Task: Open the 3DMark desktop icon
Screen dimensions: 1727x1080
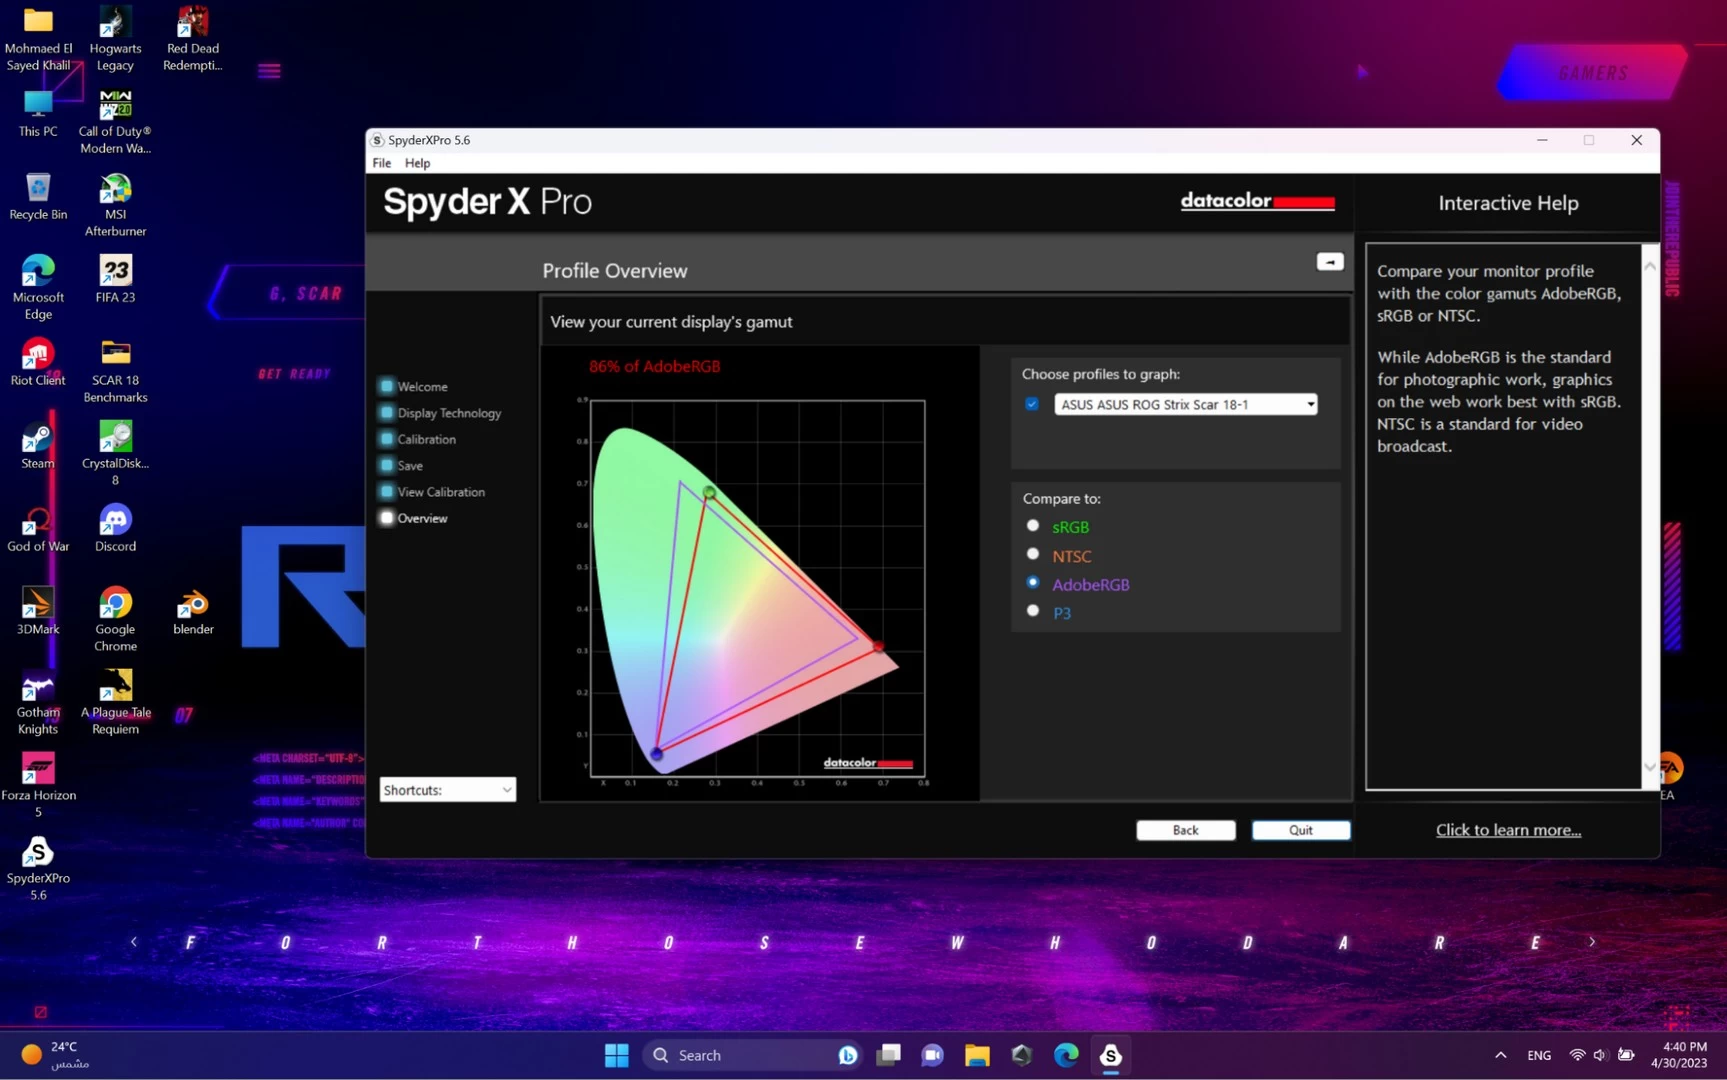Action: (x=38, y=611)
